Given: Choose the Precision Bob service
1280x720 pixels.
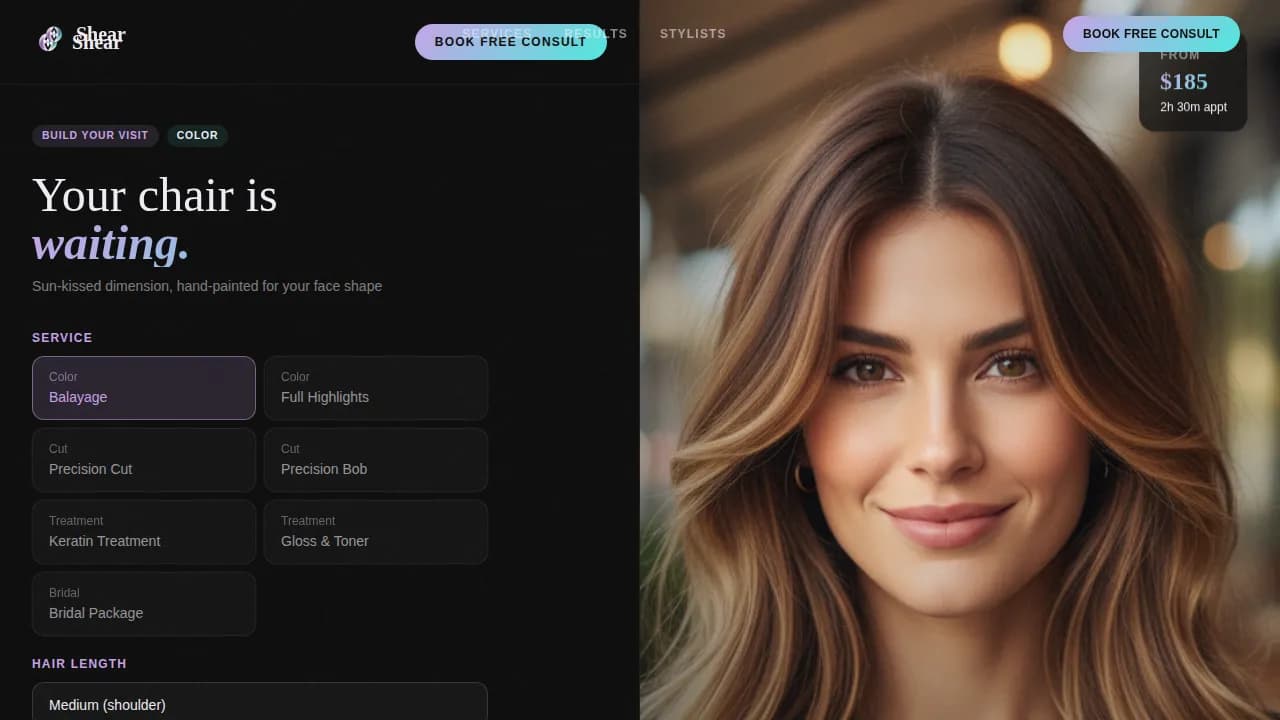Looking at the screenshot, I should (376, 460).
